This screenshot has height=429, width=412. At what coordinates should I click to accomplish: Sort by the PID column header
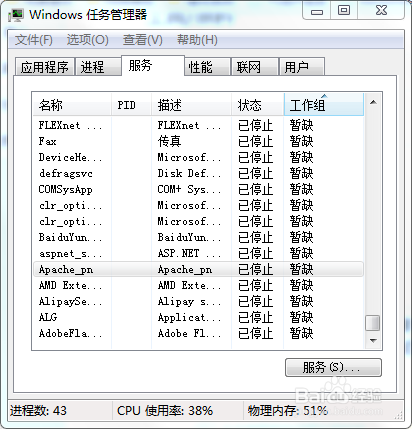tap(131, 105)
